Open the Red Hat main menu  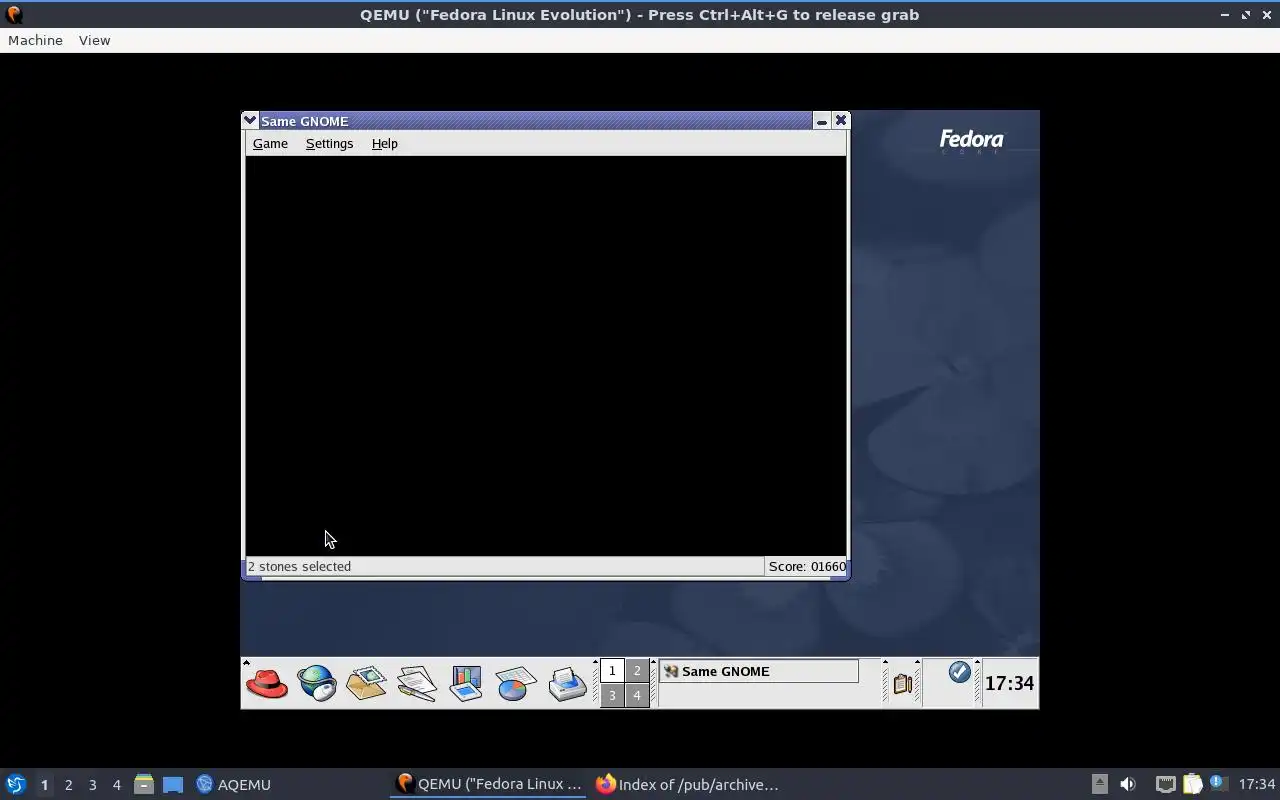point(267,684)
